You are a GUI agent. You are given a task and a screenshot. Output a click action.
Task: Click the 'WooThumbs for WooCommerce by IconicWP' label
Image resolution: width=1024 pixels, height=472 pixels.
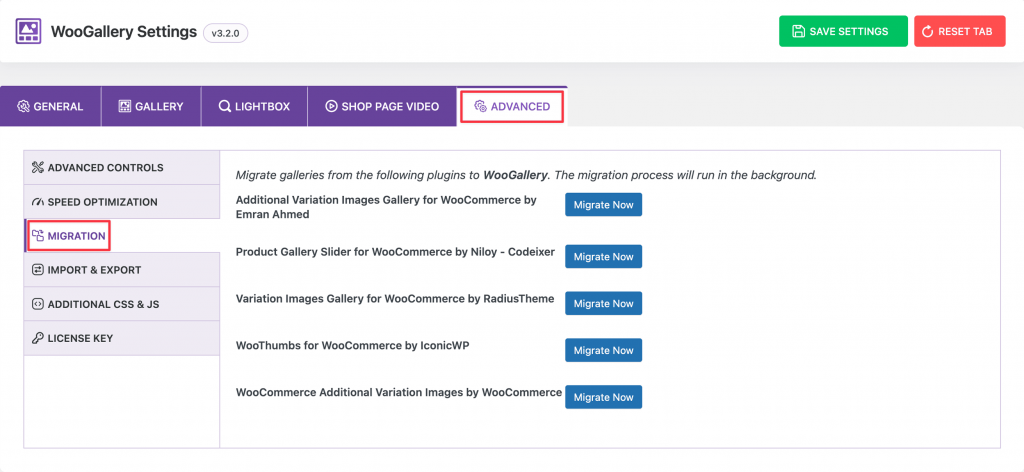tap(353, 345)
